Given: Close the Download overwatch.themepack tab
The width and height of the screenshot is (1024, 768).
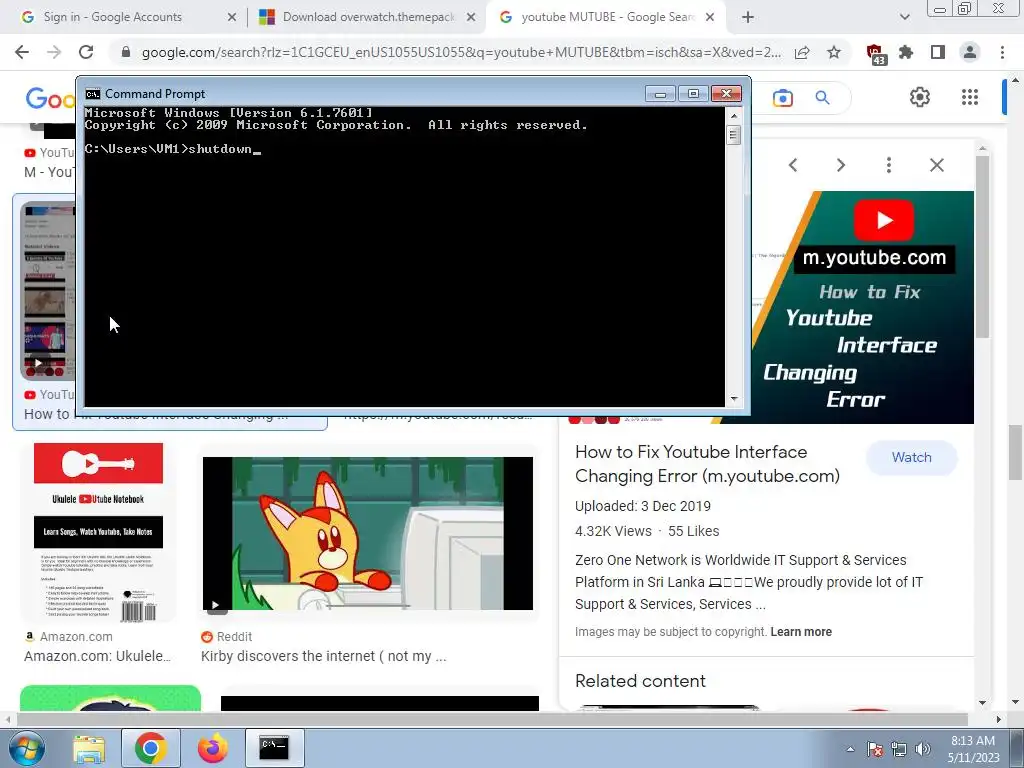Looking at the screenshot, I should click(471, 18).
